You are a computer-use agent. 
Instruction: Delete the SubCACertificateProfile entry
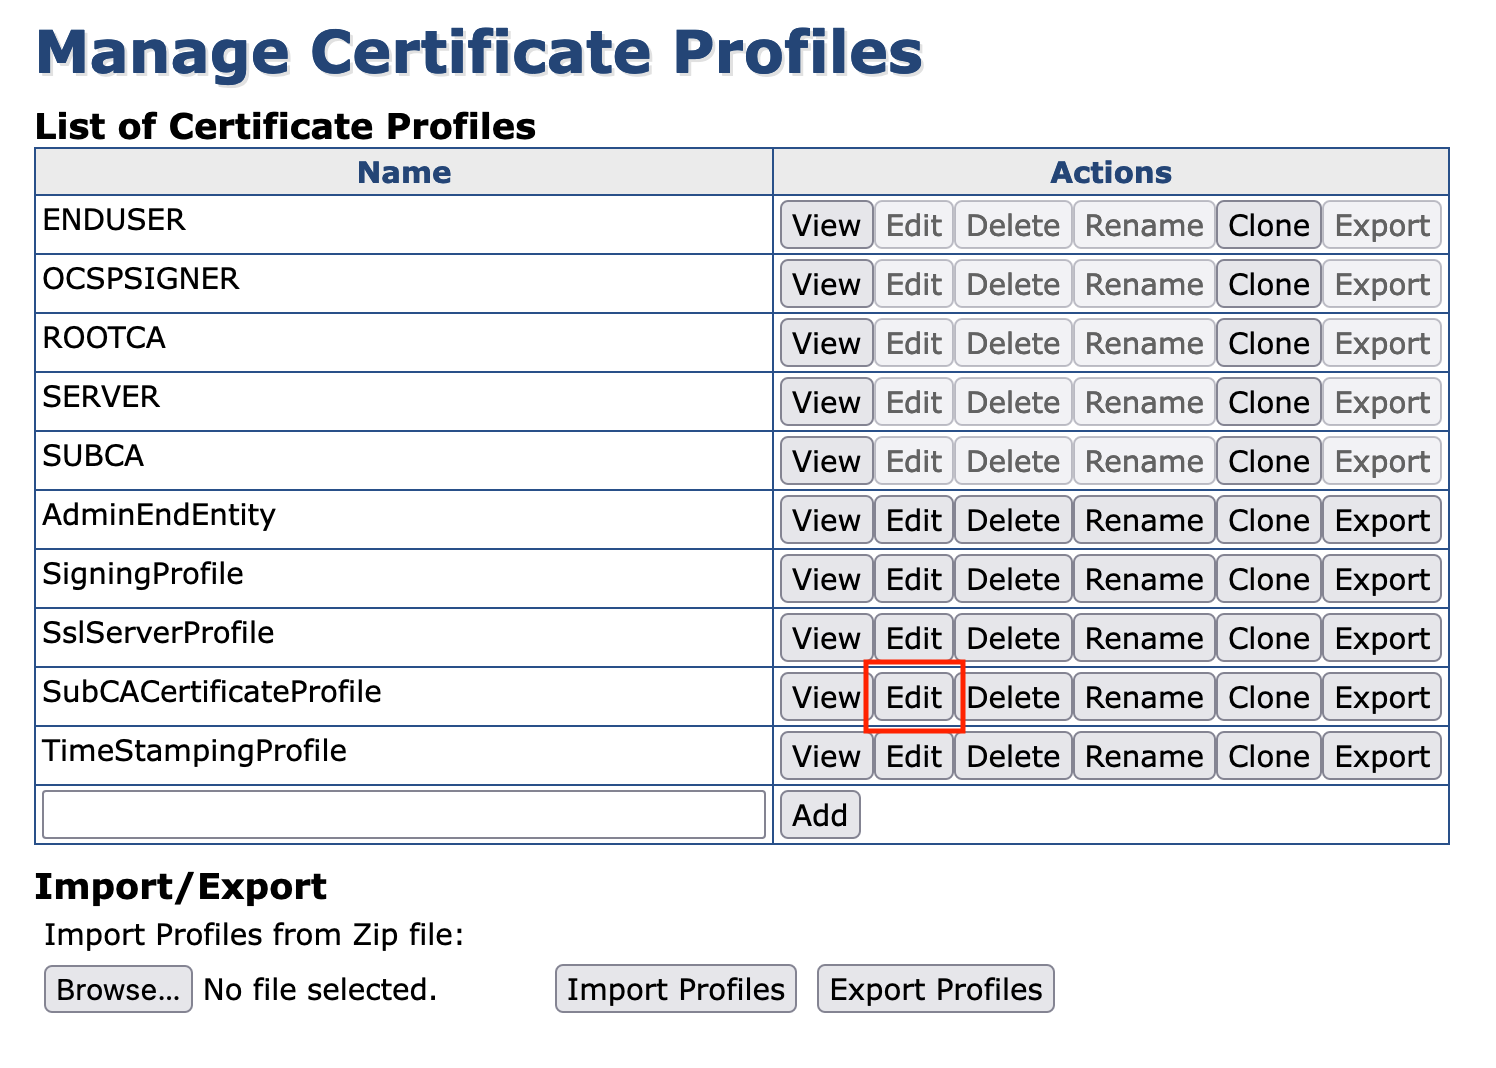tap(1012, 697)
